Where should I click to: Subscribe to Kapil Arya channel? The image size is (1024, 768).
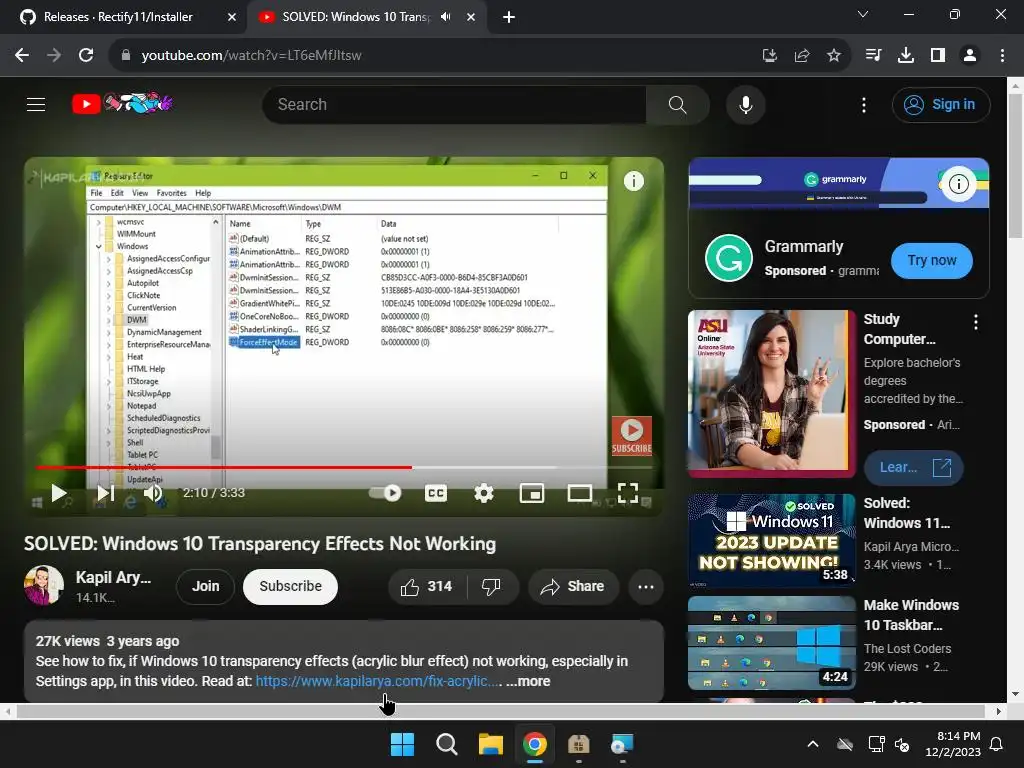[290, 586]
